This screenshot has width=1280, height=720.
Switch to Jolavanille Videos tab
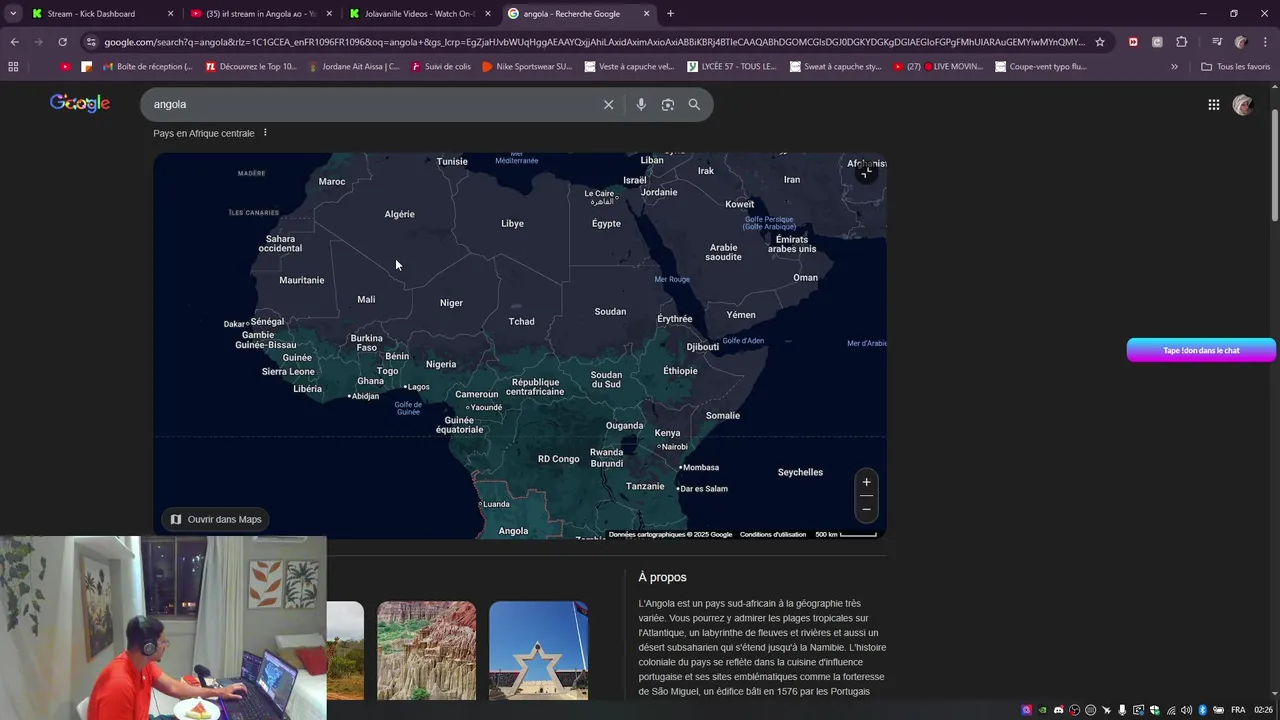[419, 14]
